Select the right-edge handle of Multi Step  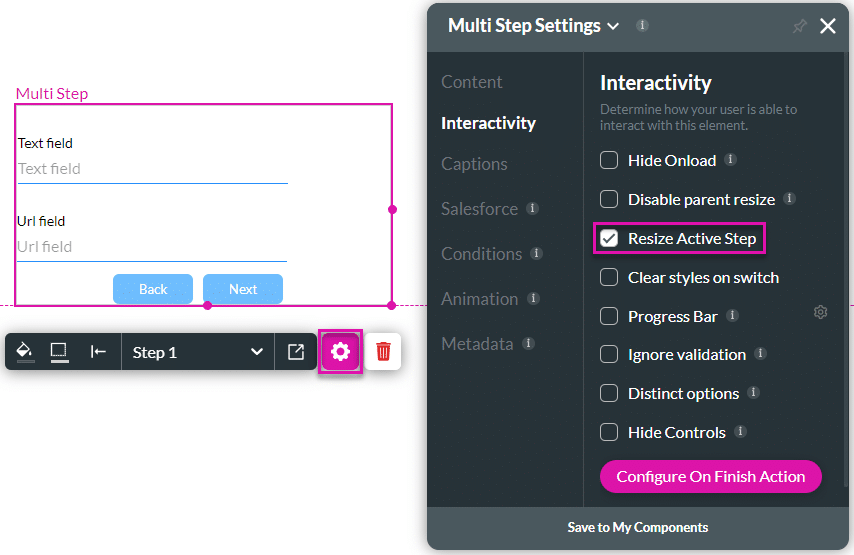point(392,209)
